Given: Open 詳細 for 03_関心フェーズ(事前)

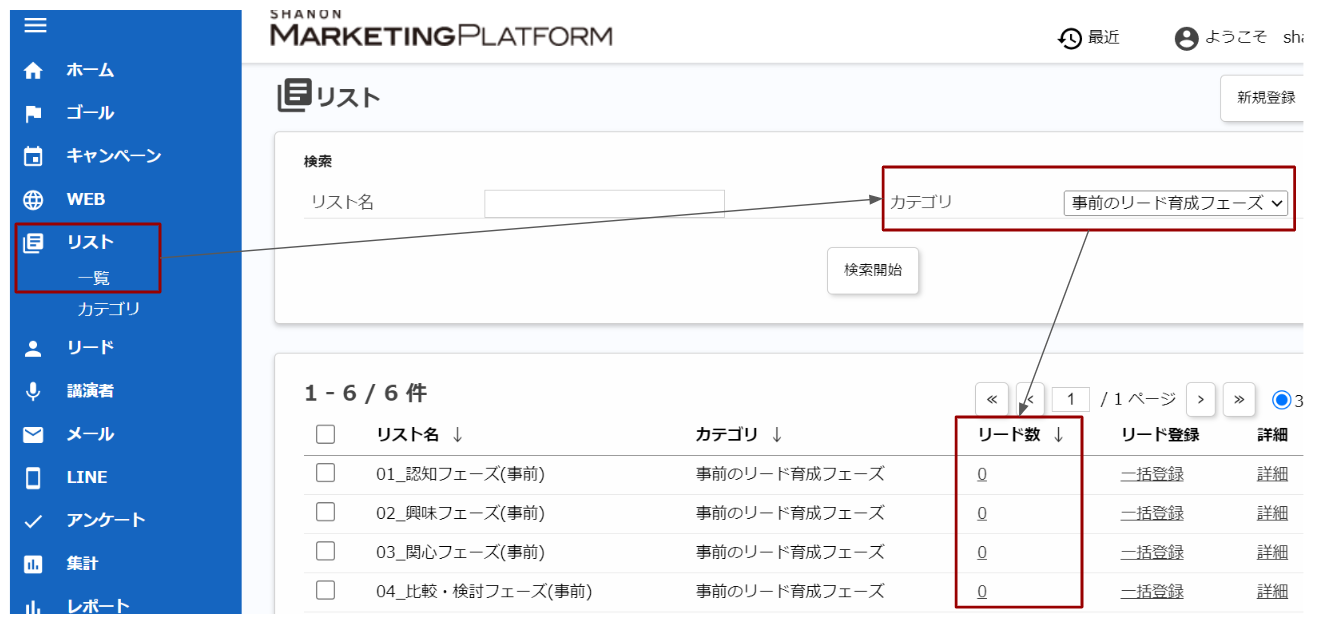Looking at the screenshot, I should pyautogui.click(x=1272, y=552).
